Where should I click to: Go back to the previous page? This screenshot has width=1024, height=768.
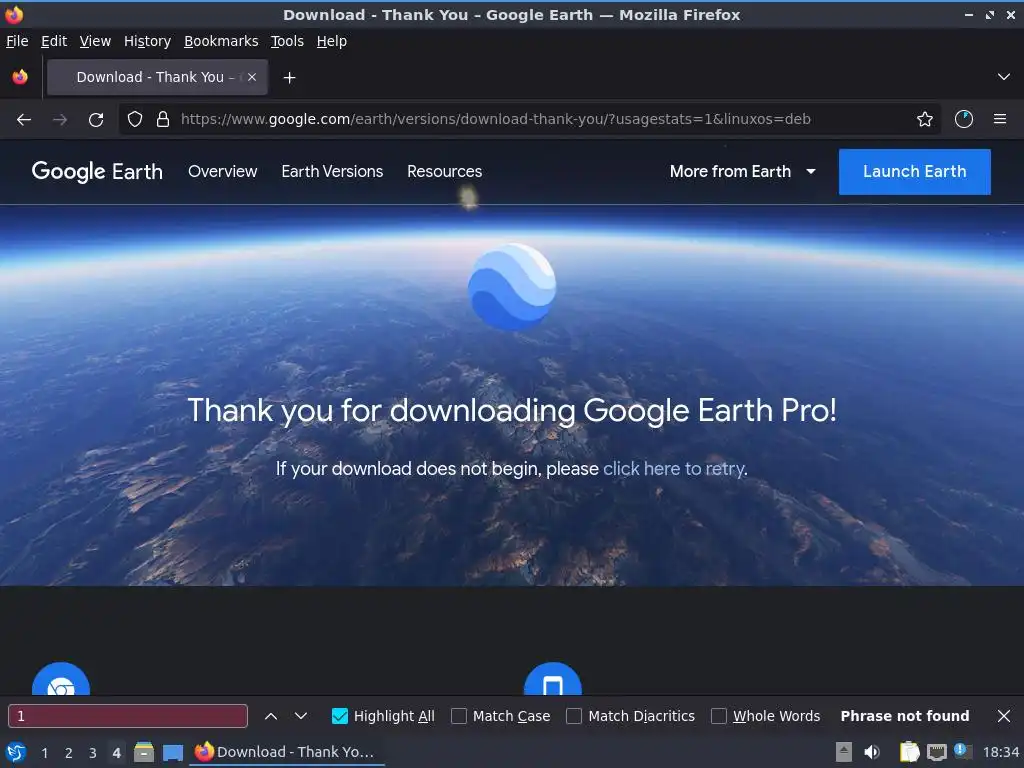click(24, 120)
